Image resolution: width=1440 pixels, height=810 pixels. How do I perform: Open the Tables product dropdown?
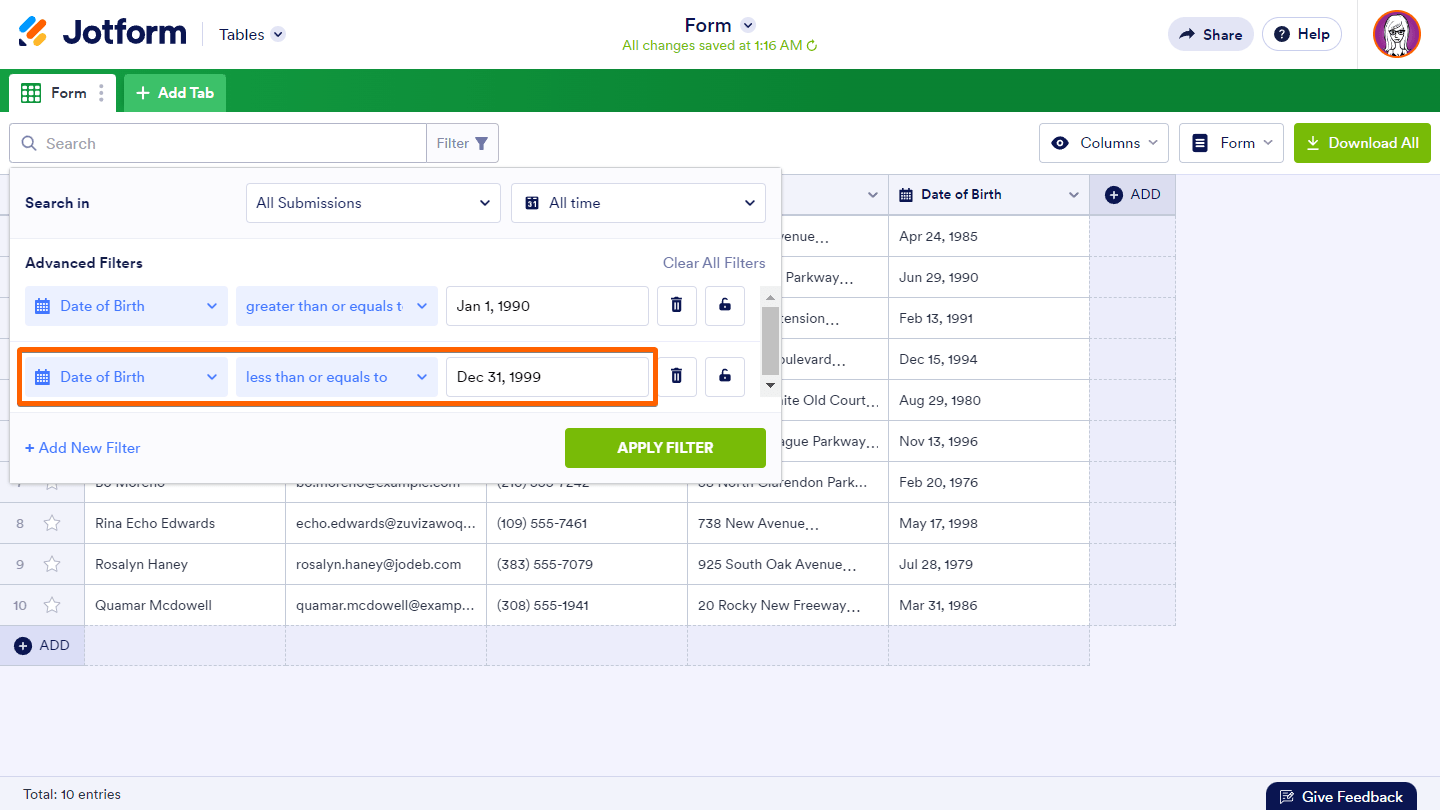pos(252,34)
